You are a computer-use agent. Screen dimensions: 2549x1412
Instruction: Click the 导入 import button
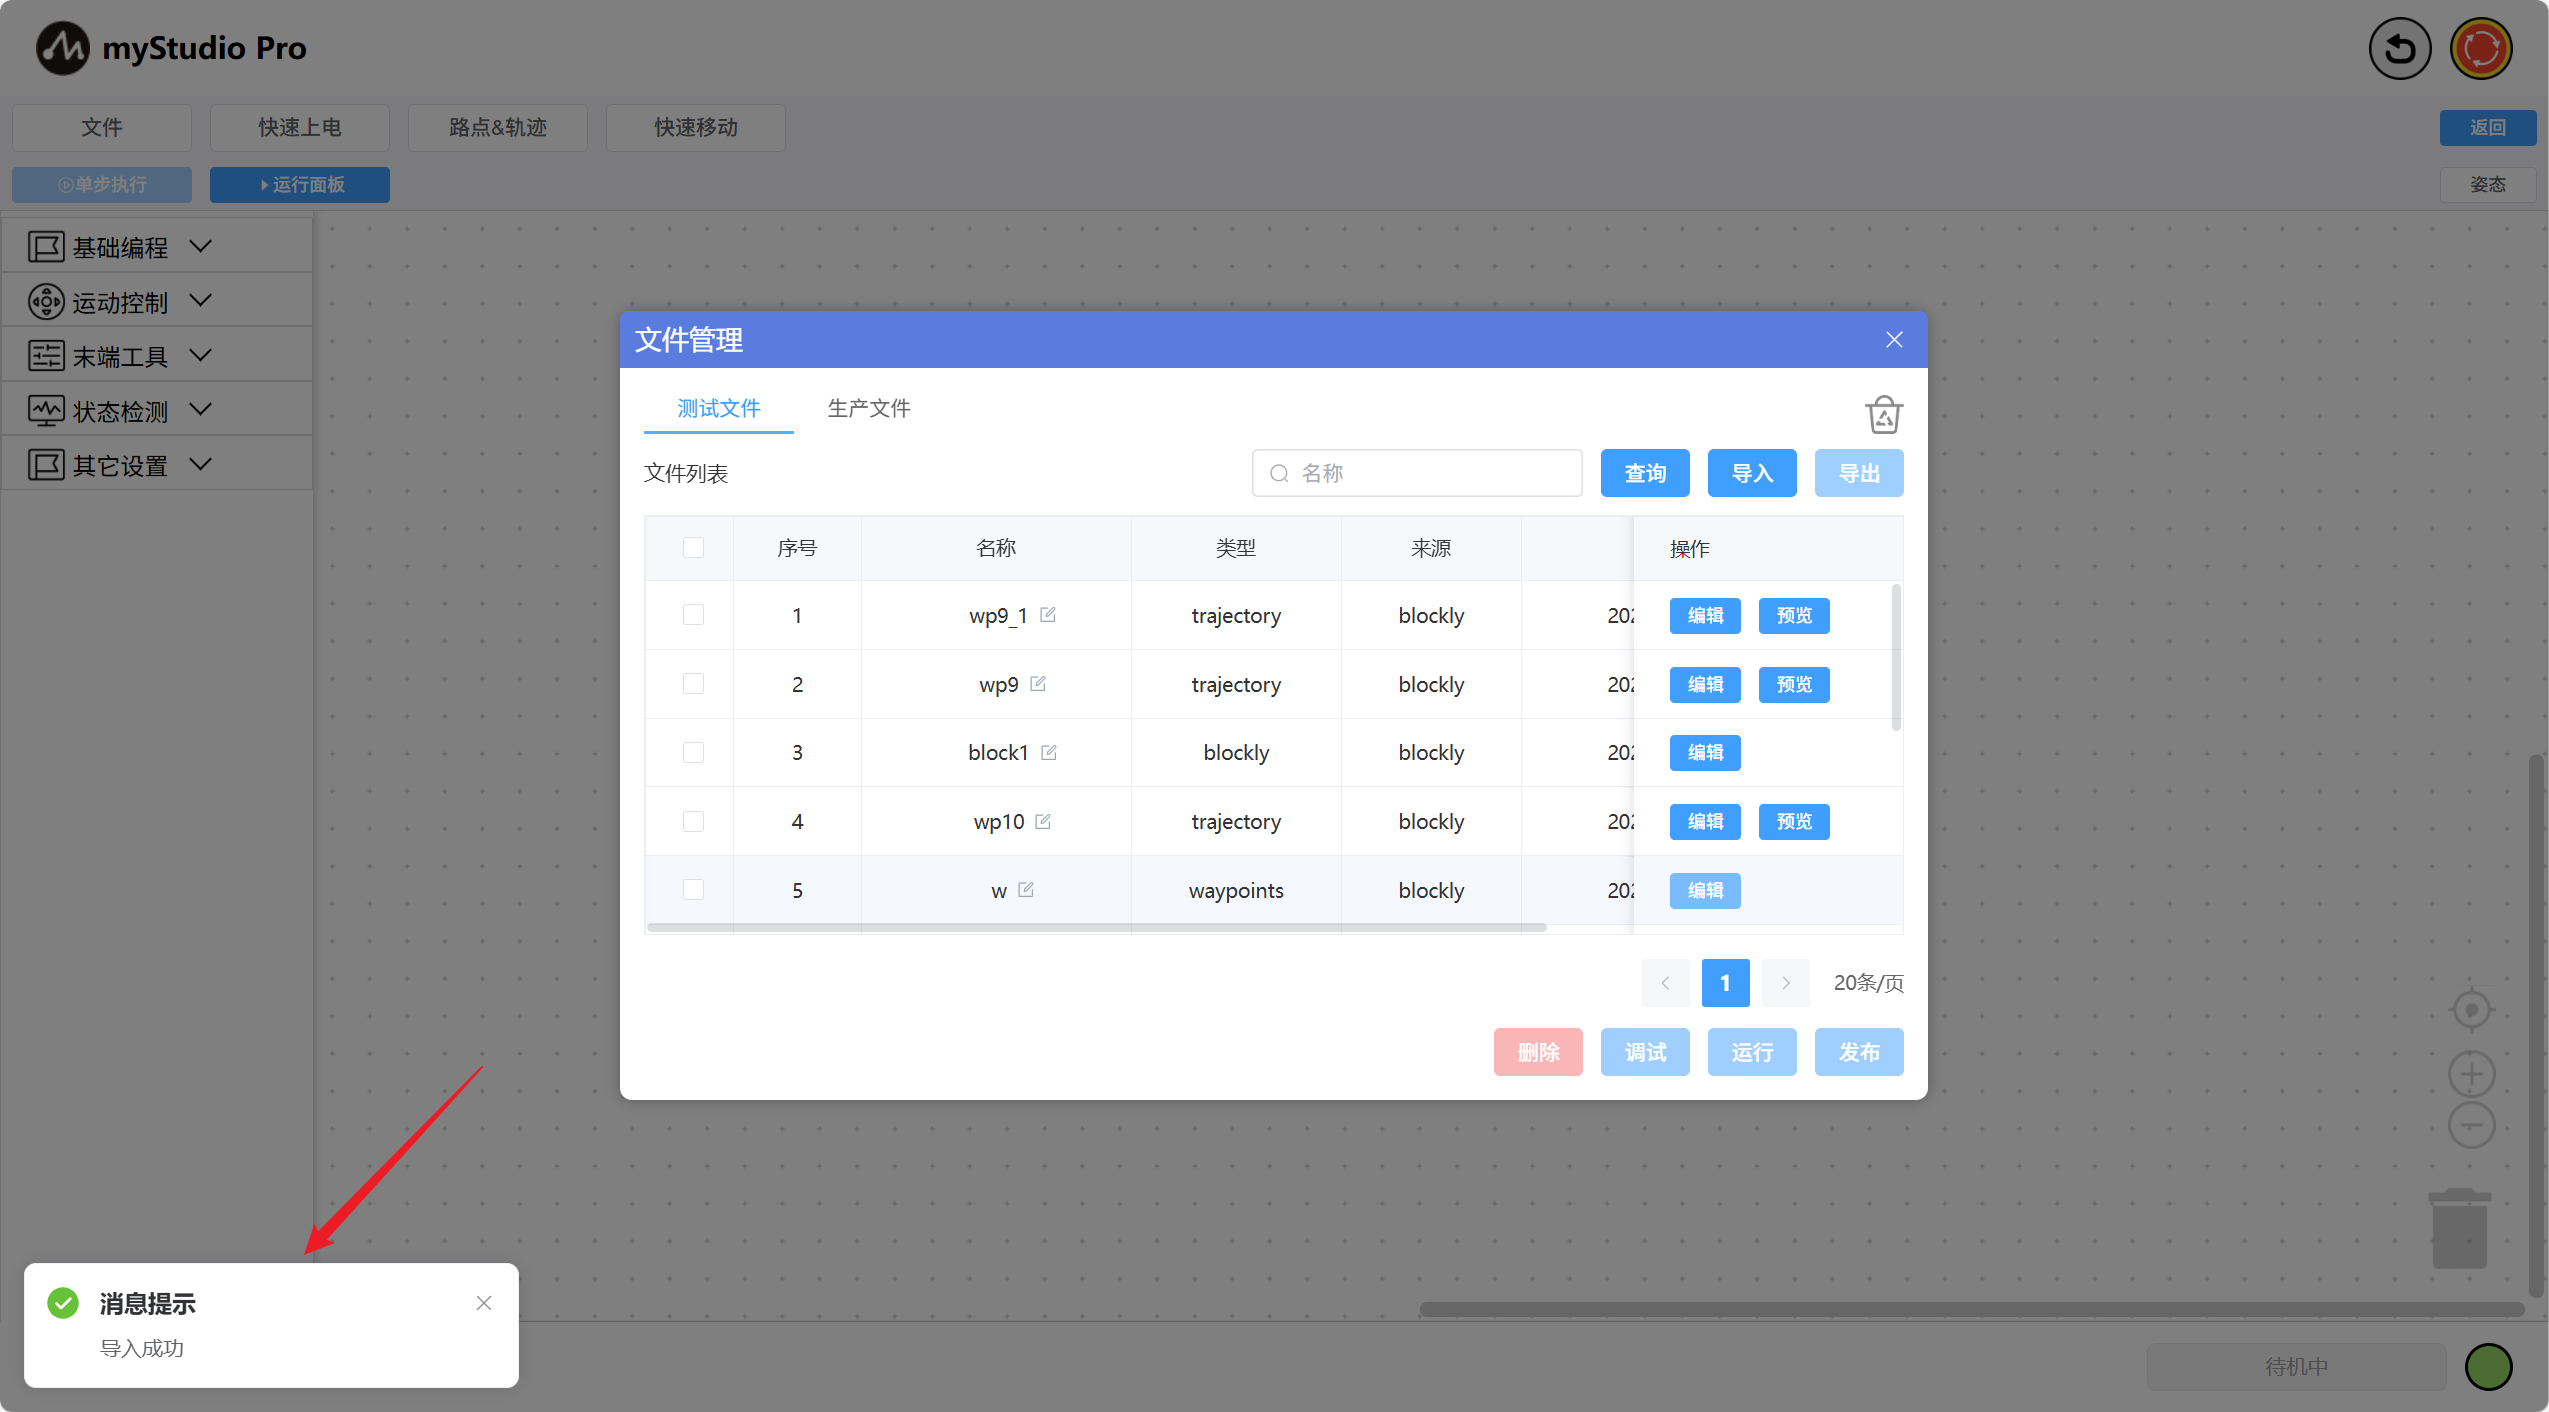(1751, 473)
